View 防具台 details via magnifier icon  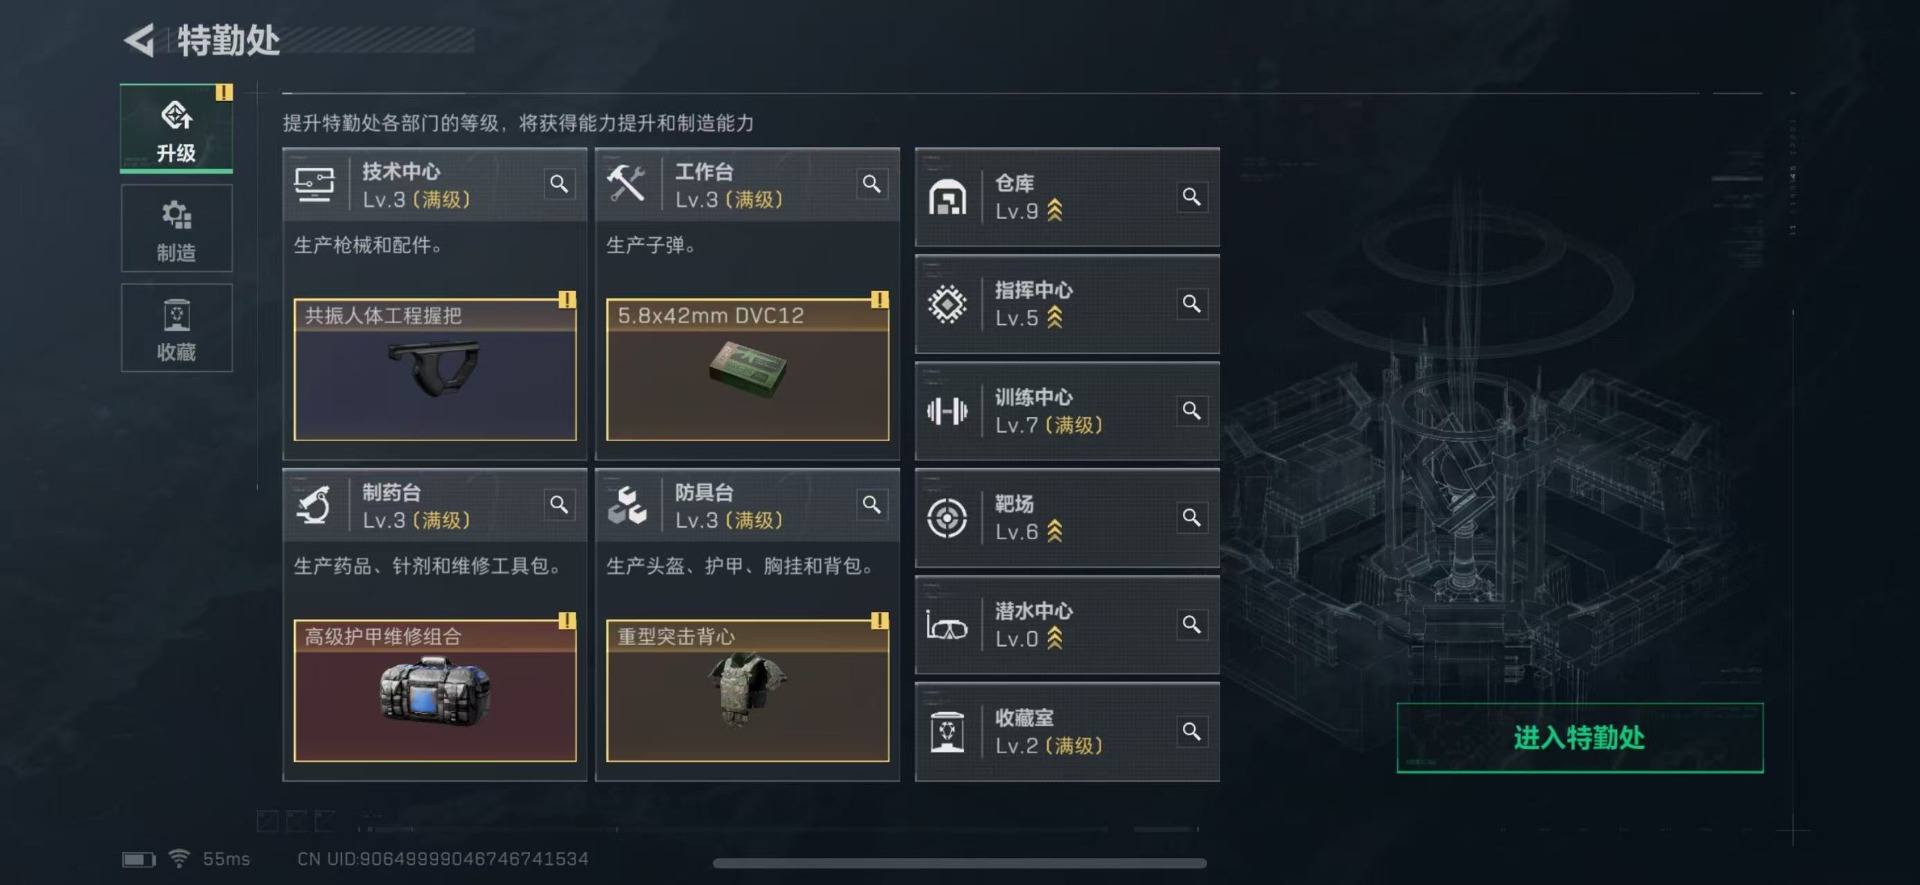coord(872,505)
